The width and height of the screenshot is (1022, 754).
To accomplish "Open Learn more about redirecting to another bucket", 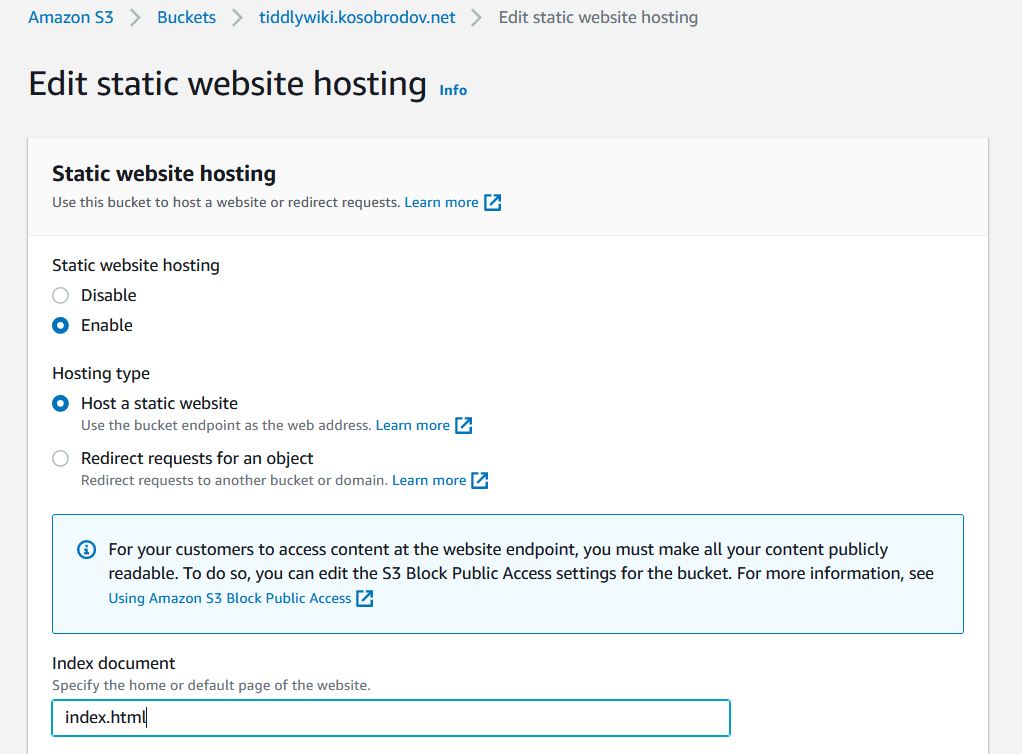I will coord(429,480).
